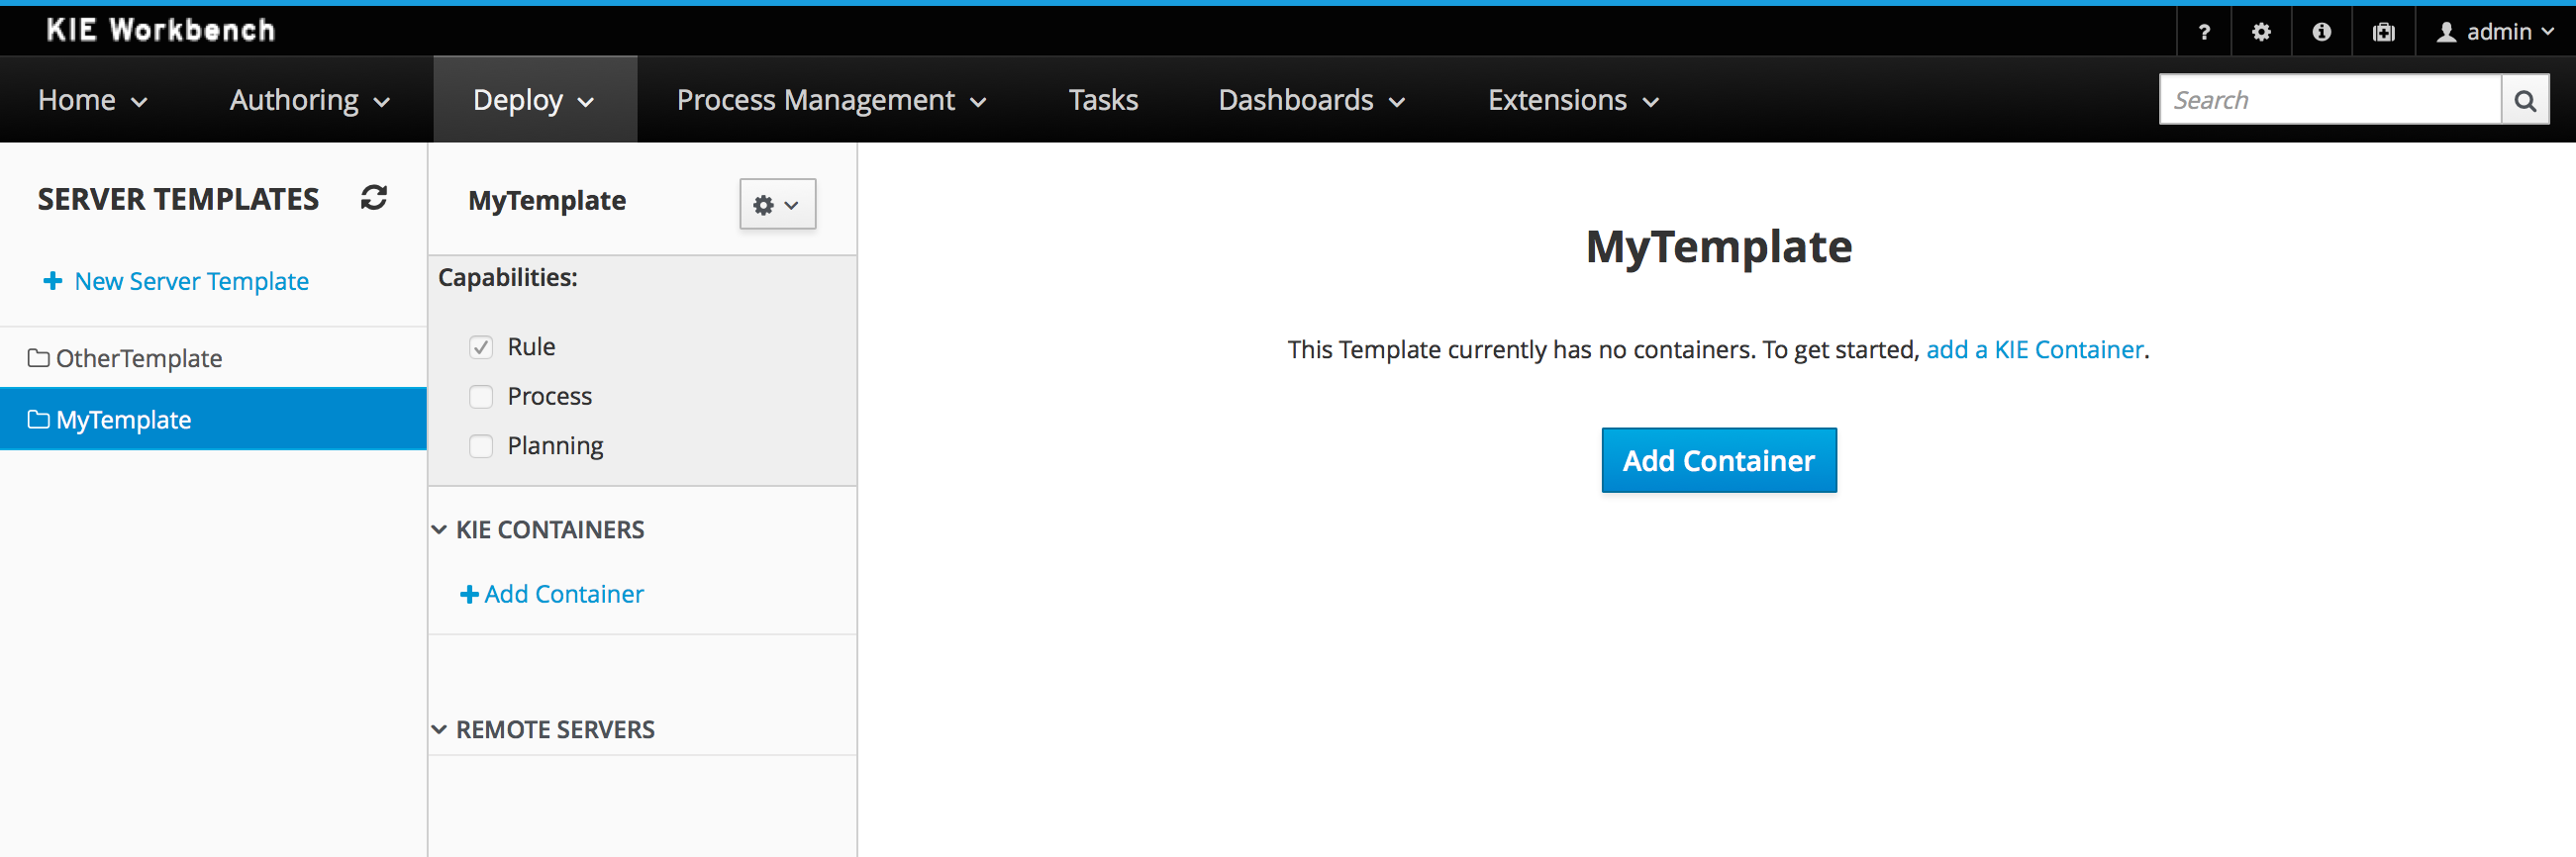Click the 'add a KIE Container' link

click(2034, 350)
